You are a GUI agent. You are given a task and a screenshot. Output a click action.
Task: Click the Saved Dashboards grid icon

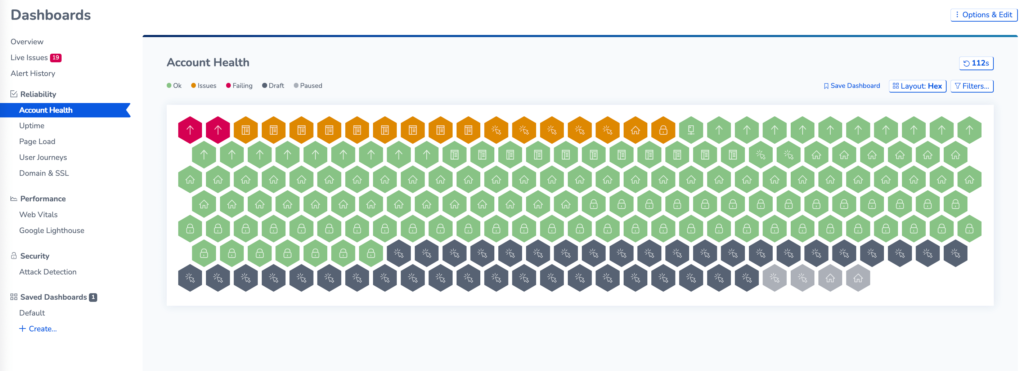pyautogui.click(x=14, y=297)
